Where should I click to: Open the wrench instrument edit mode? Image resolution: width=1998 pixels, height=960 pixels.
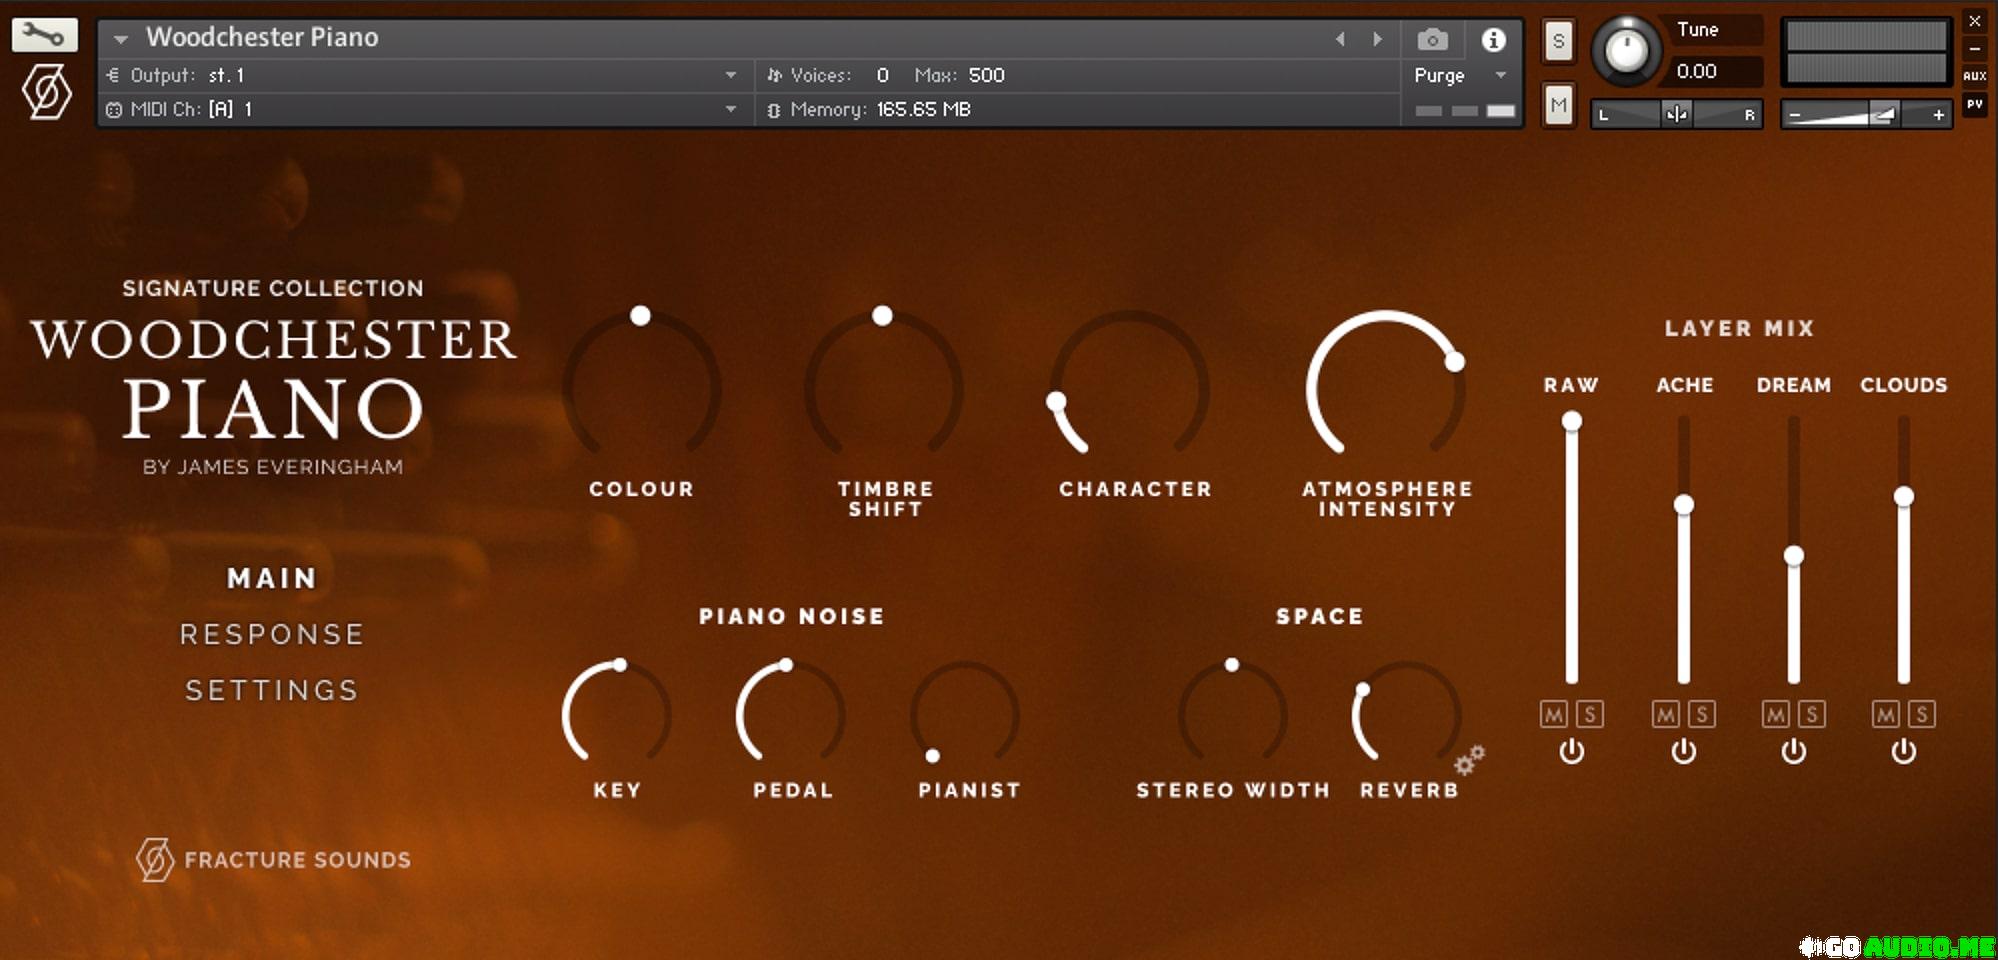pyautogui.click(x=44, y=35)
